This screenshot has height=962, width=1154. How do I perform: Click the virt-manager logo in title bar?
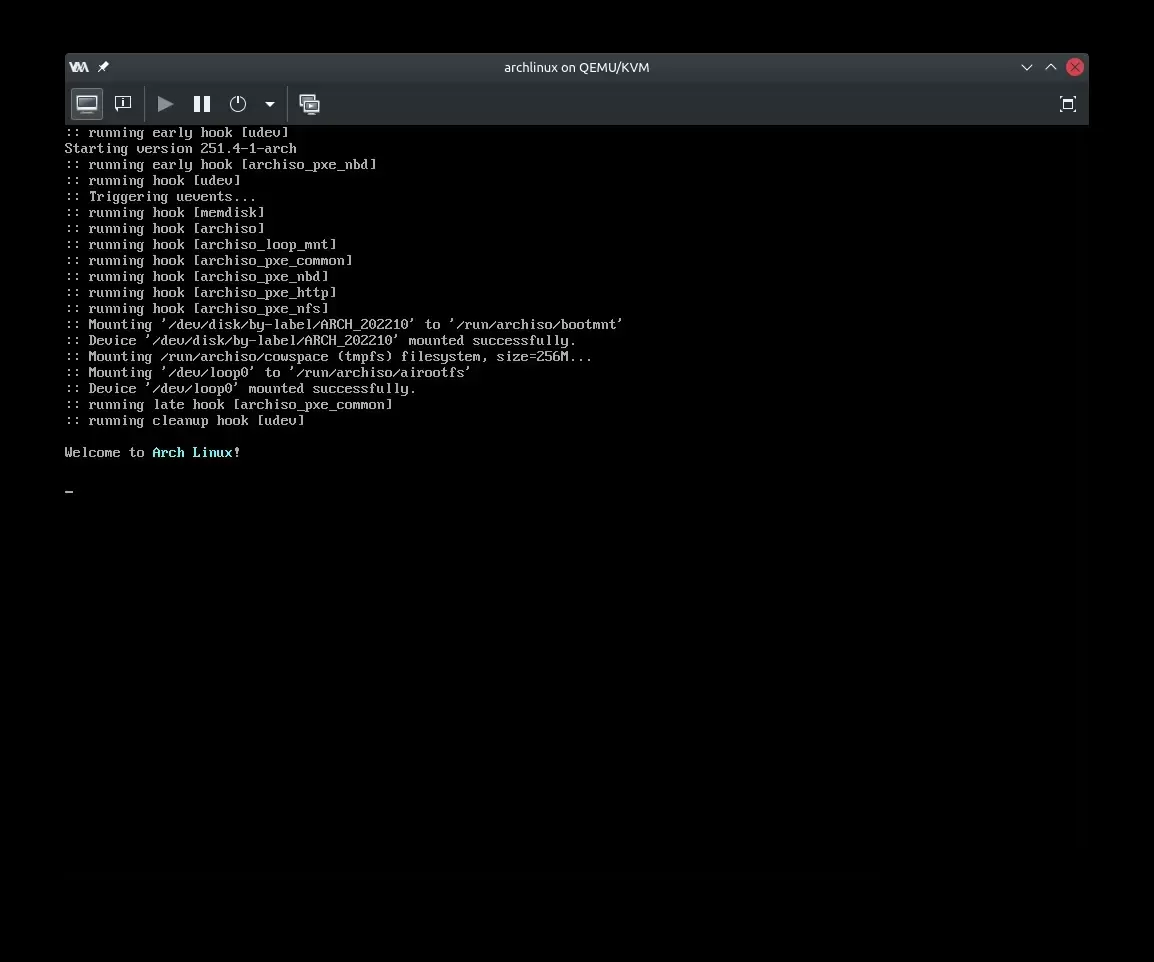point(78,67)
